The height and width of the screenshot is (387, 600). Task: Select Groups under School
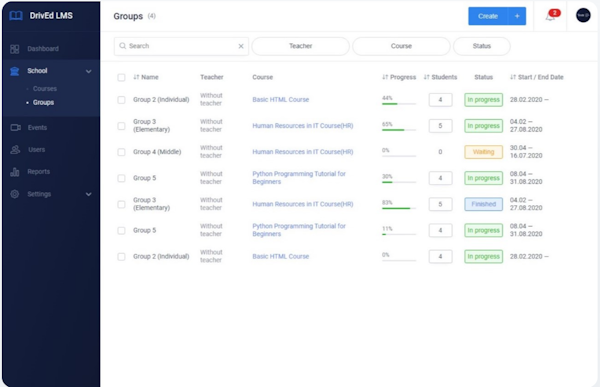coord(43,102)
